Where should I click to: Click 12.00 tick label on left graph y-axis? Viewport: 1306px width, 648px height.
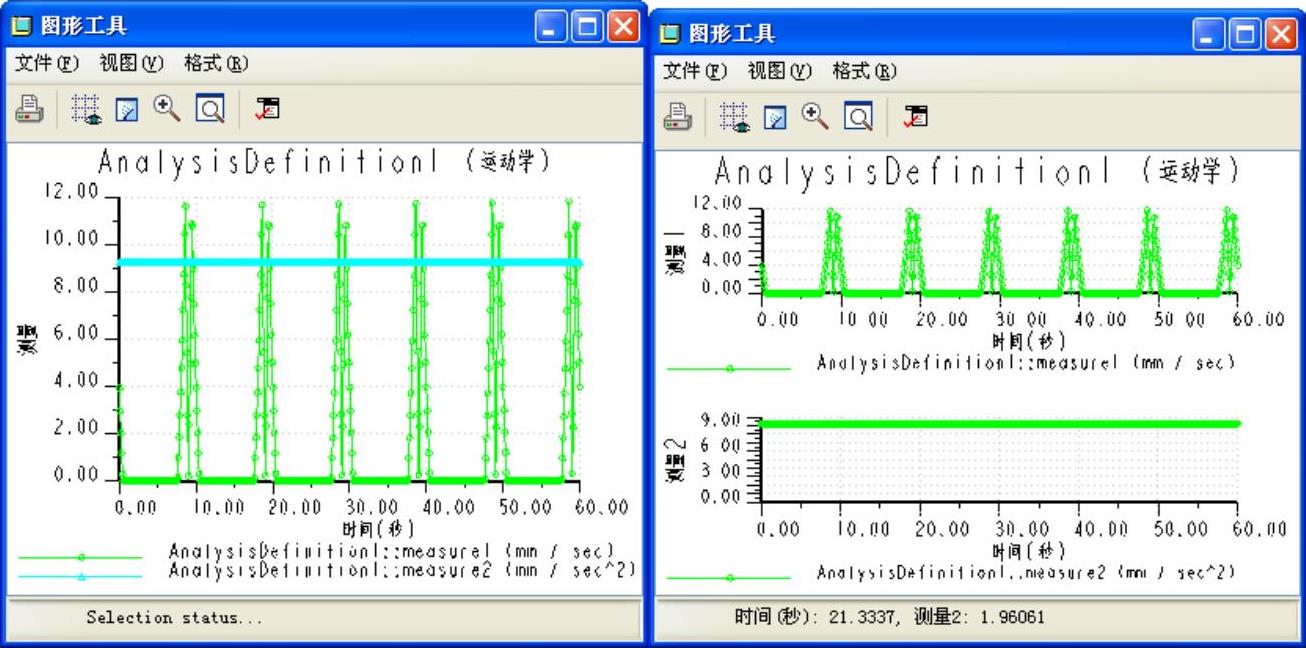tap(72, 192)
